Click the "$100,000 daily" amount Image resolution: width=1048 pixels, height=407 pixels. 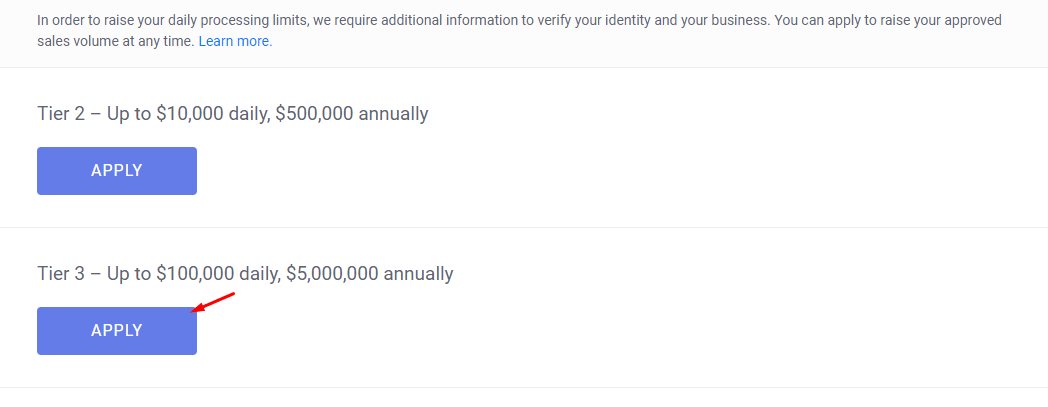point(219,273)
